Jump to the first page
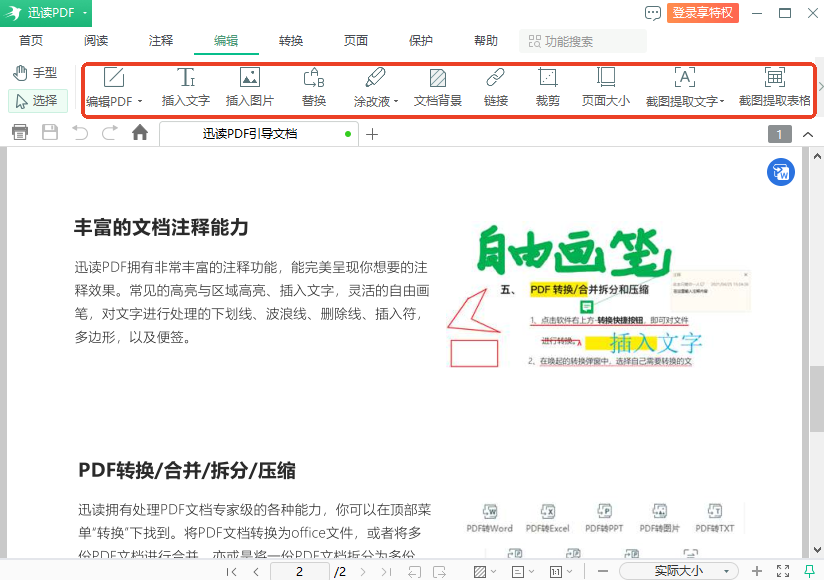This screenshot has height=580, width=824. [231, 572]
